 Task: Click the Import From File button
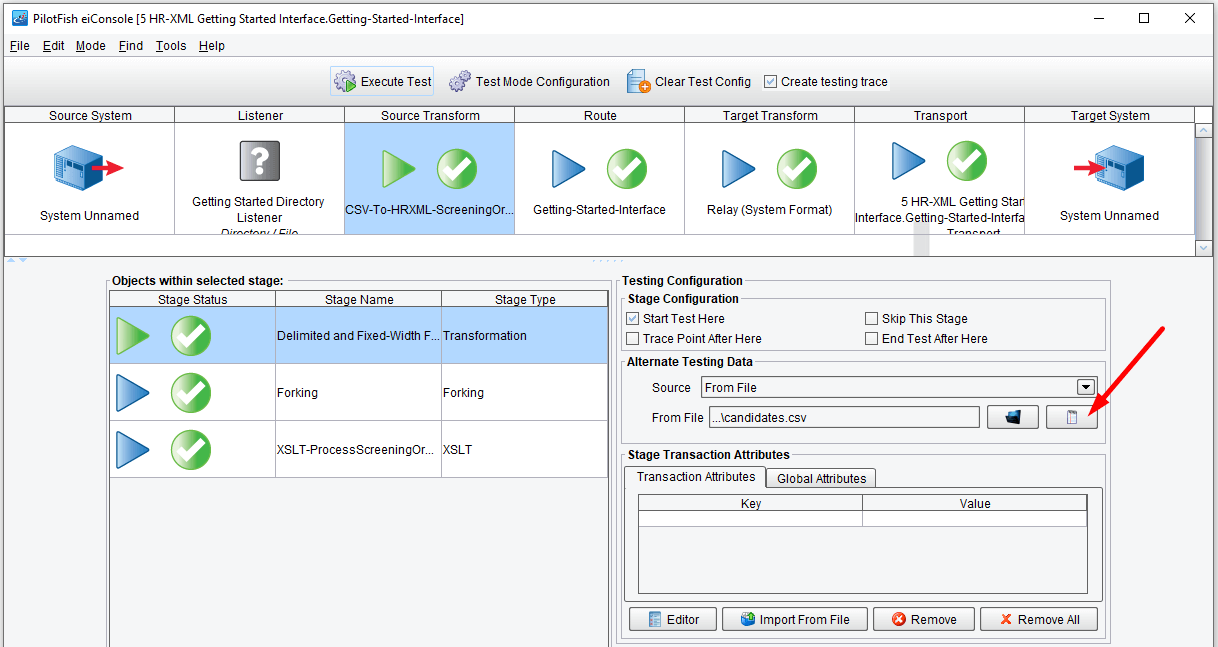pyautogui.click(x=795, y=620)
